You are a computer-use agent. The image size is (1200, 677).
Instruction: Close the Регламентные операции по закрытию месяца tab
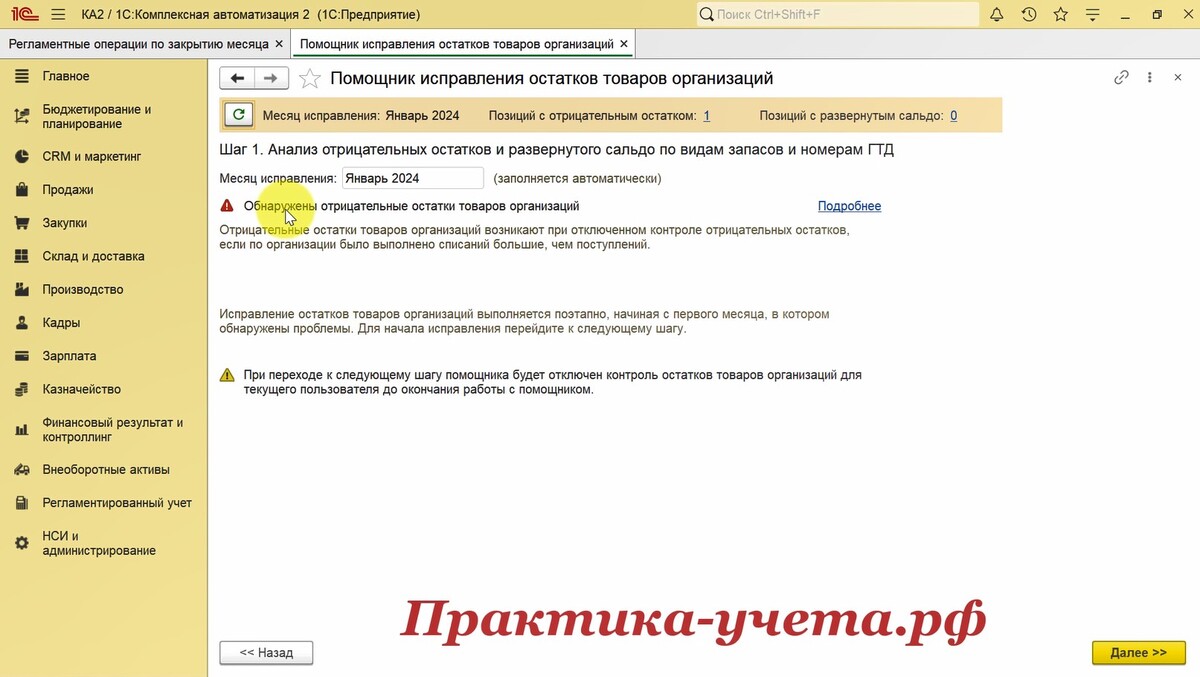[279, 44]
